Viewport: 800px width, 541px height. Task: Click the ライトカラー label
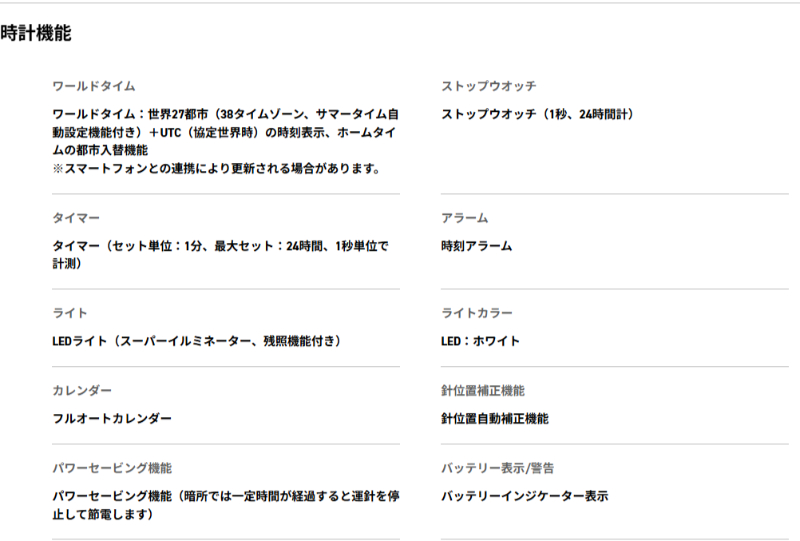(477, 313)
